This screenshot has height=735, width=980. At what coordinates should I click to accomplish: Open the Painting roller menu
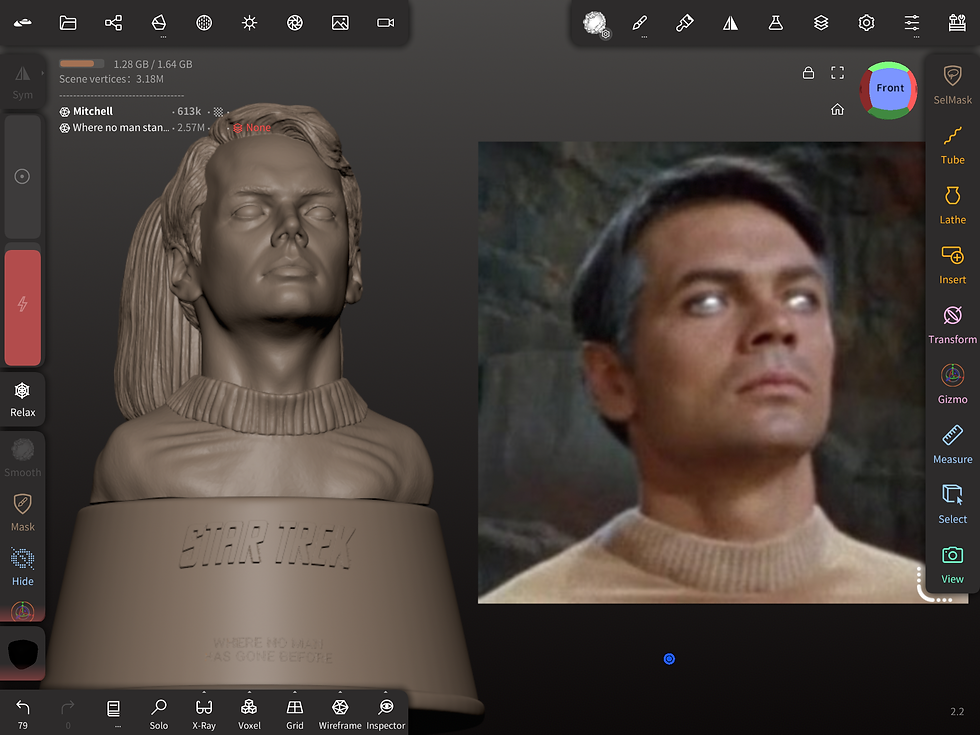coord(684,23)
